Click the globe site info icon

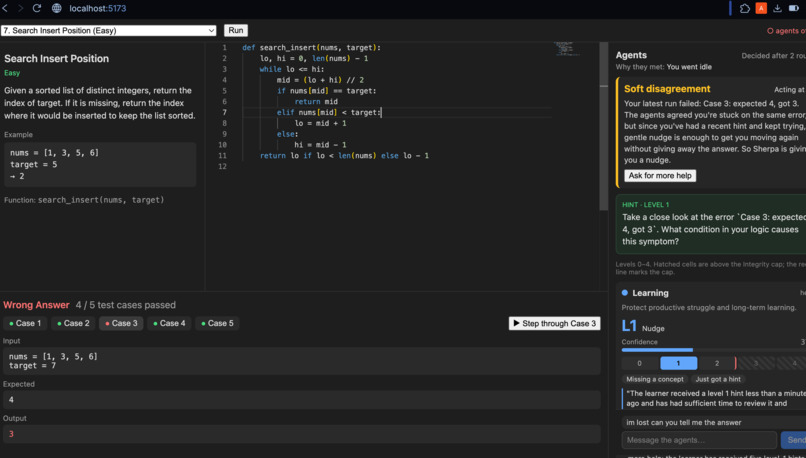[57, 8]
